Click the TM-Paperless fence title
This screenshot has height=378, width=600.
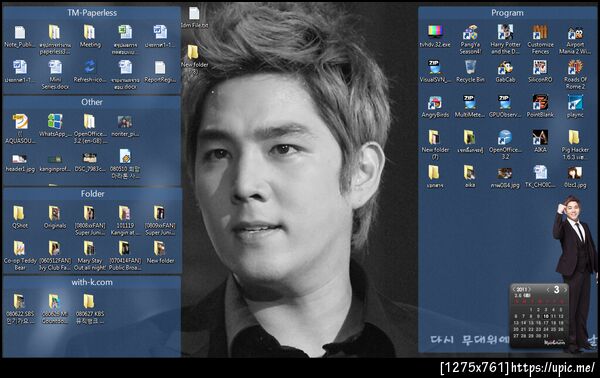[x=92, y=13]
